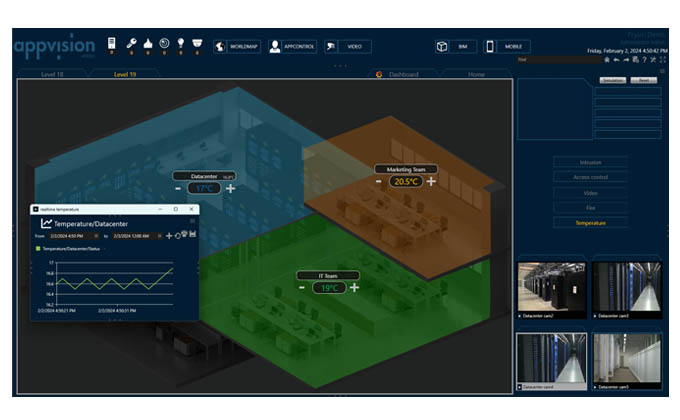Screen dimensions: 680x420
Task: Open the VIDEO module
Action: click(347, 47)
